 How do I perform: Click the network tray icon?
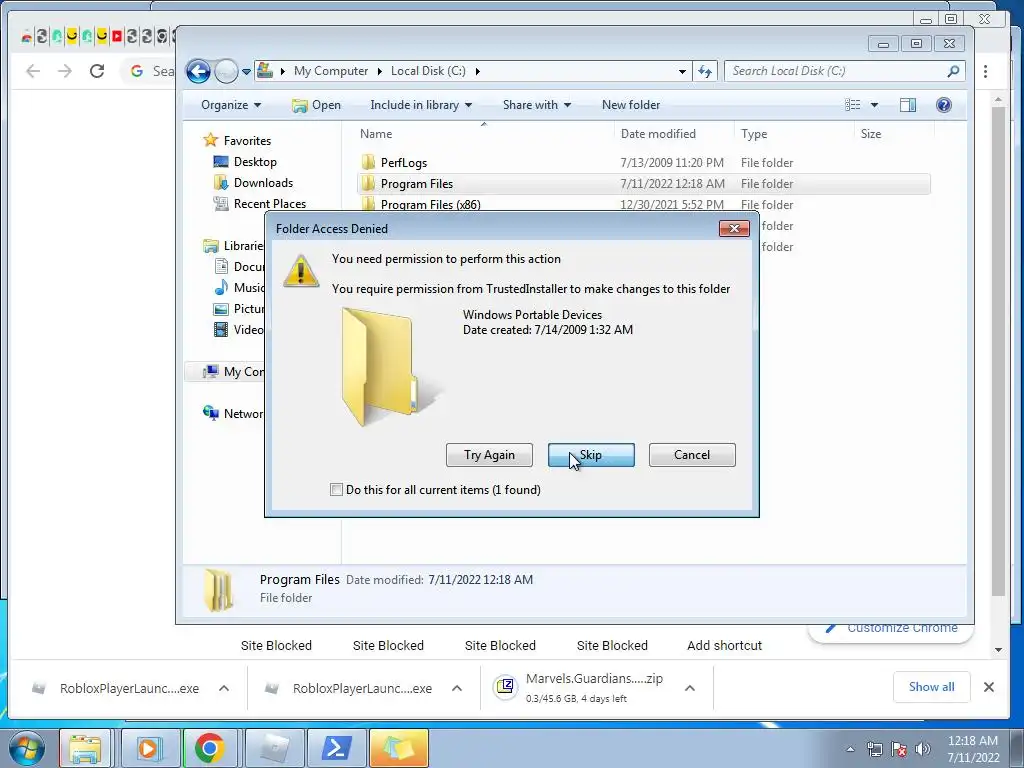[874, 749]
